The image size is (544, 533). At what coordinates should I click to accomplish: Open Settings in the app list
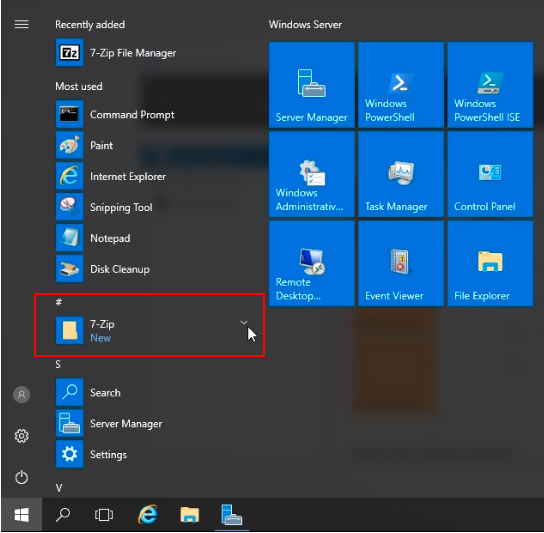pos(92,454)
